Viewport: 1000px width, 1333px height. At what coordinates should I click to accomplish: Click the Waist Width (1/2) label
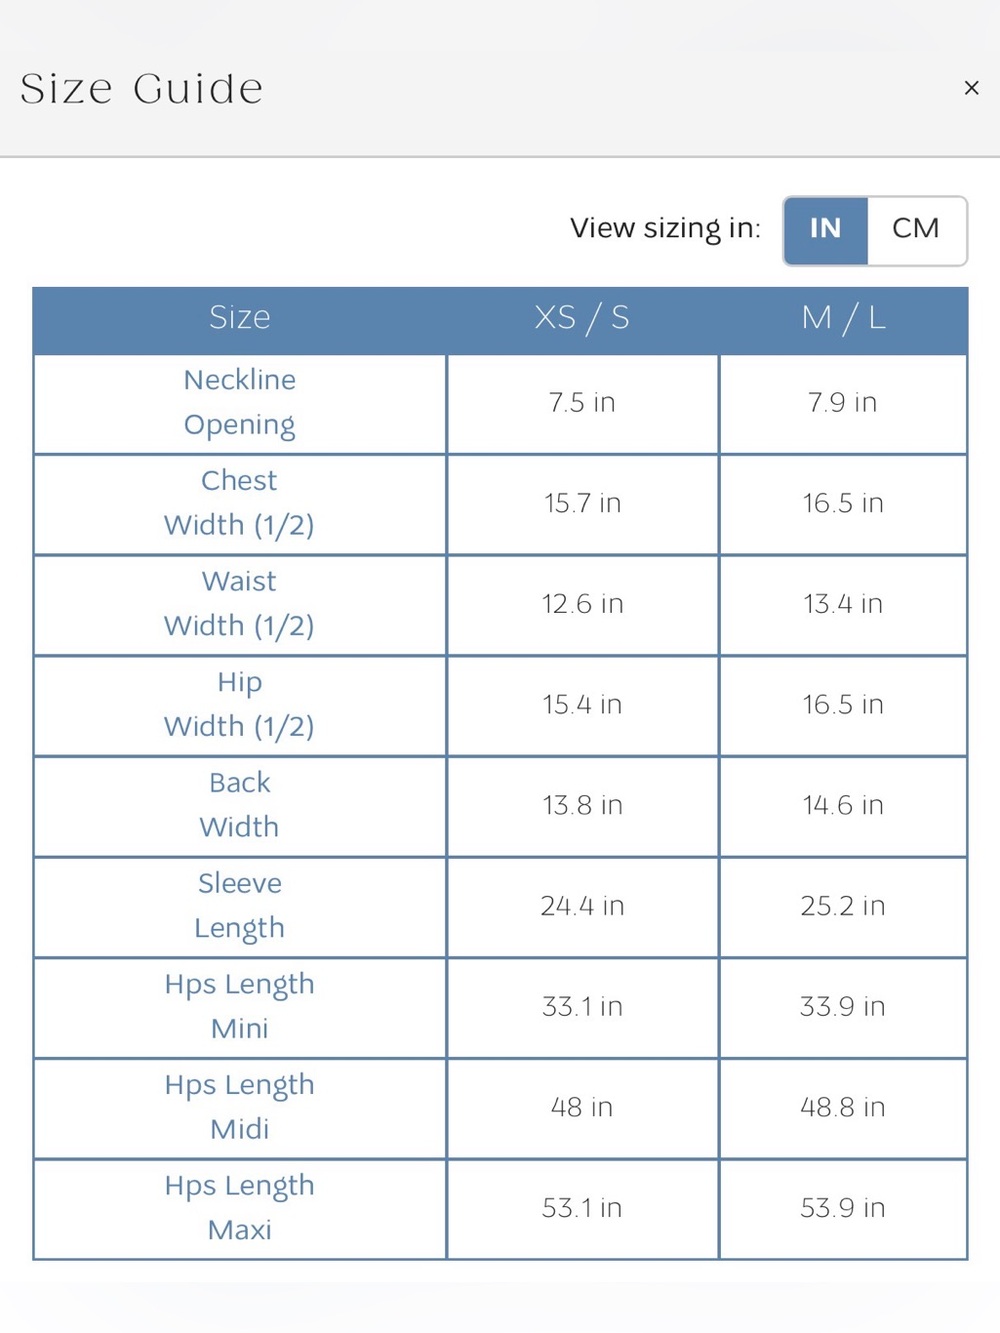click(x=240, y=604)
